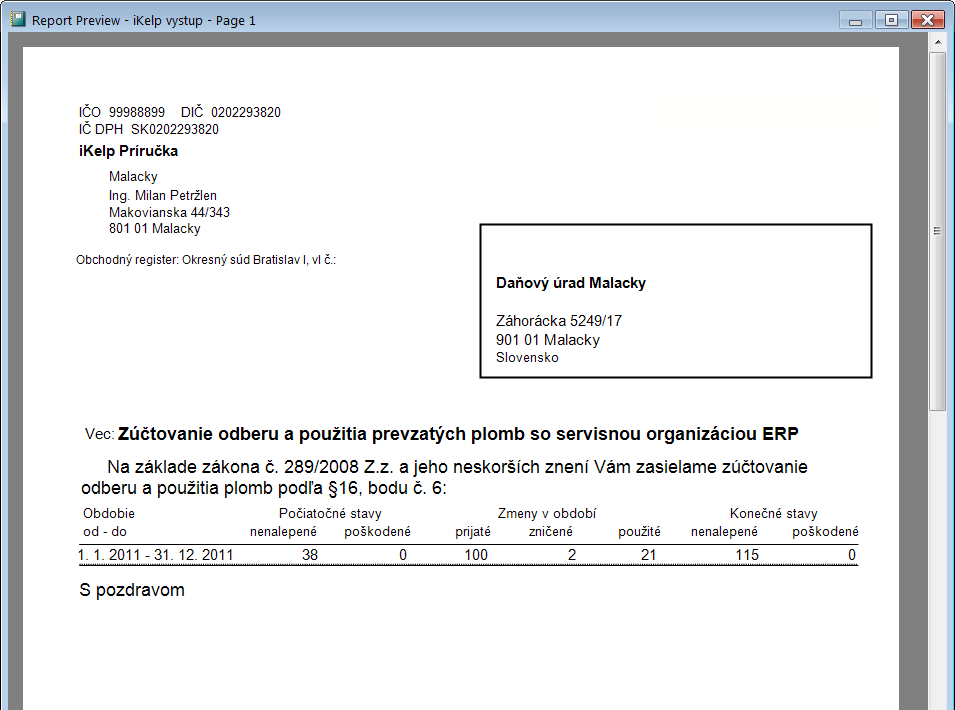Click the street address 'Záhorácka 5249/17'
The image size is (955, 710).
tap(559, 321)
